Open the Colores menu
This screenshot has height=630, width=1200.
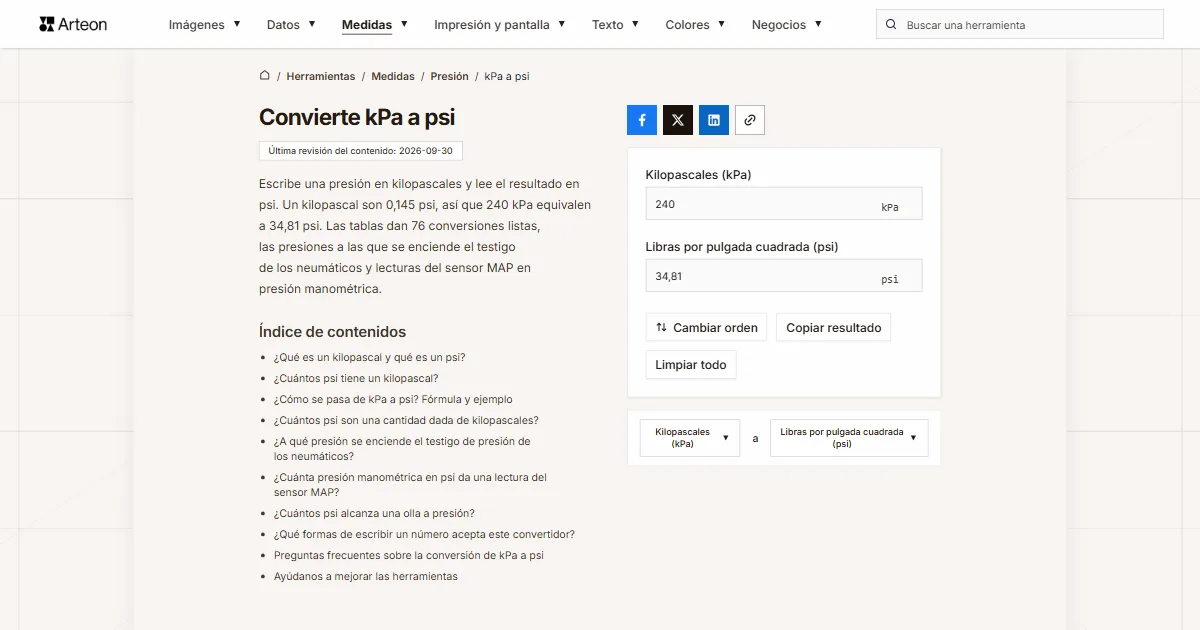[x=695, y=25]
